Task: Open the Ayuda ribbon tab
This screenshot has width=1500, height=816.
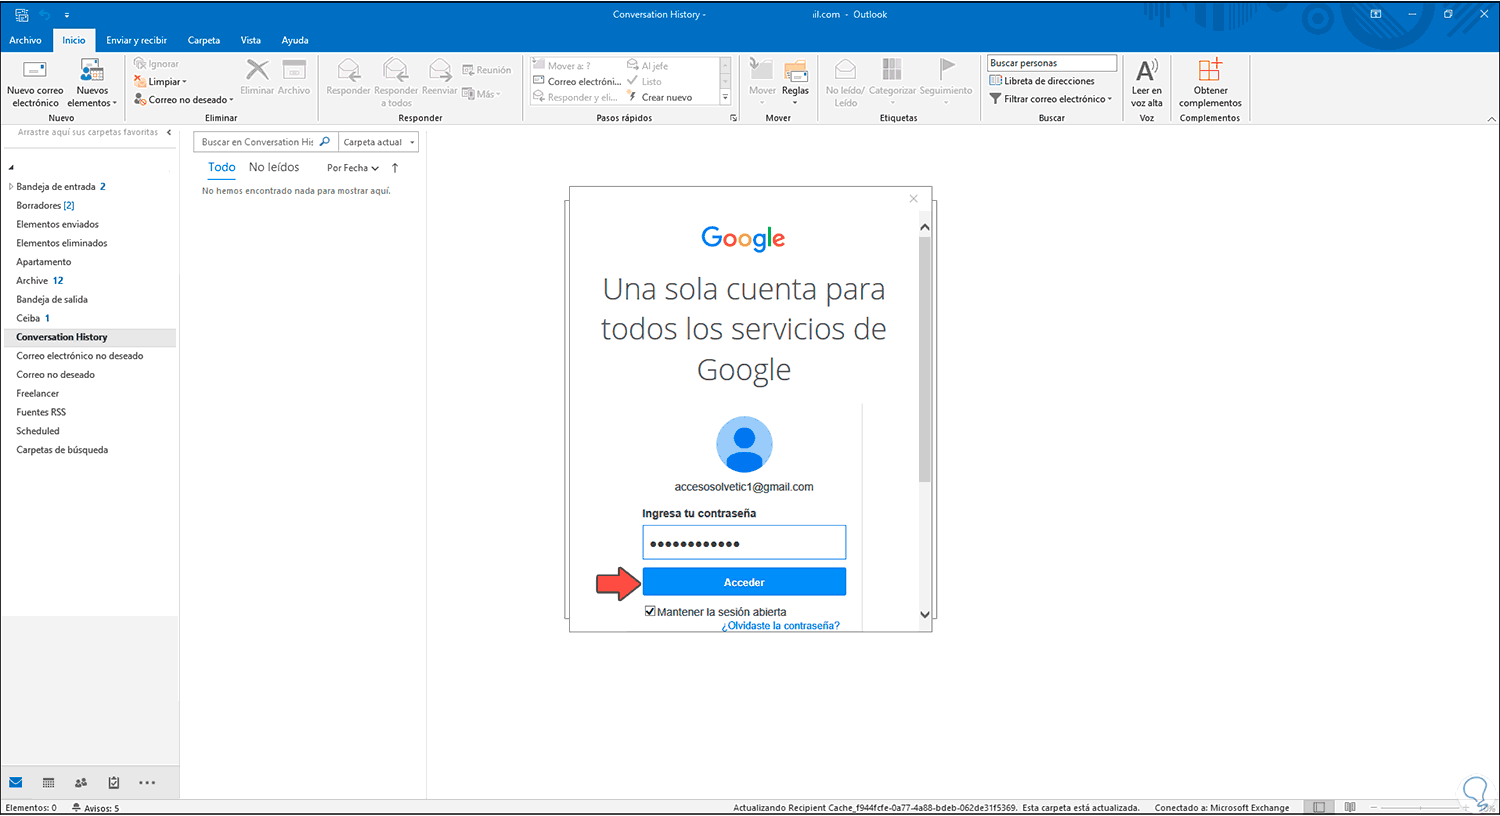Action: coord(295,40)
